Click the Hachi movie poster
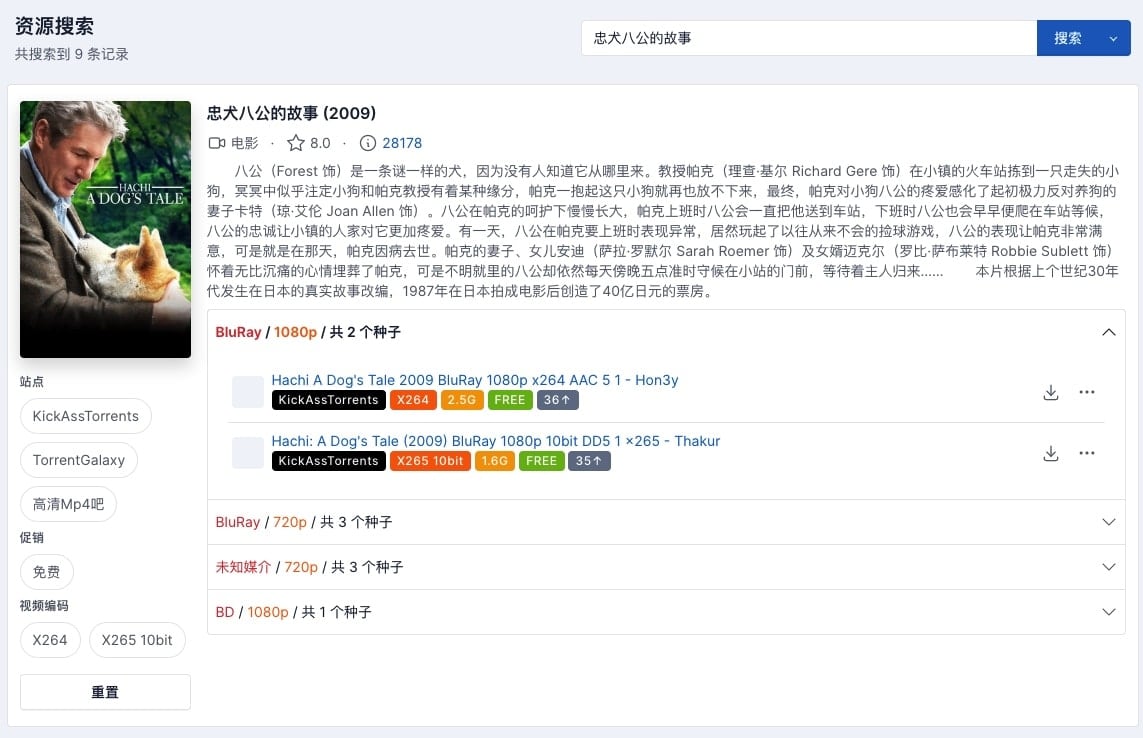Viewport: 1143px width, 738px height. tap(105, 229)
